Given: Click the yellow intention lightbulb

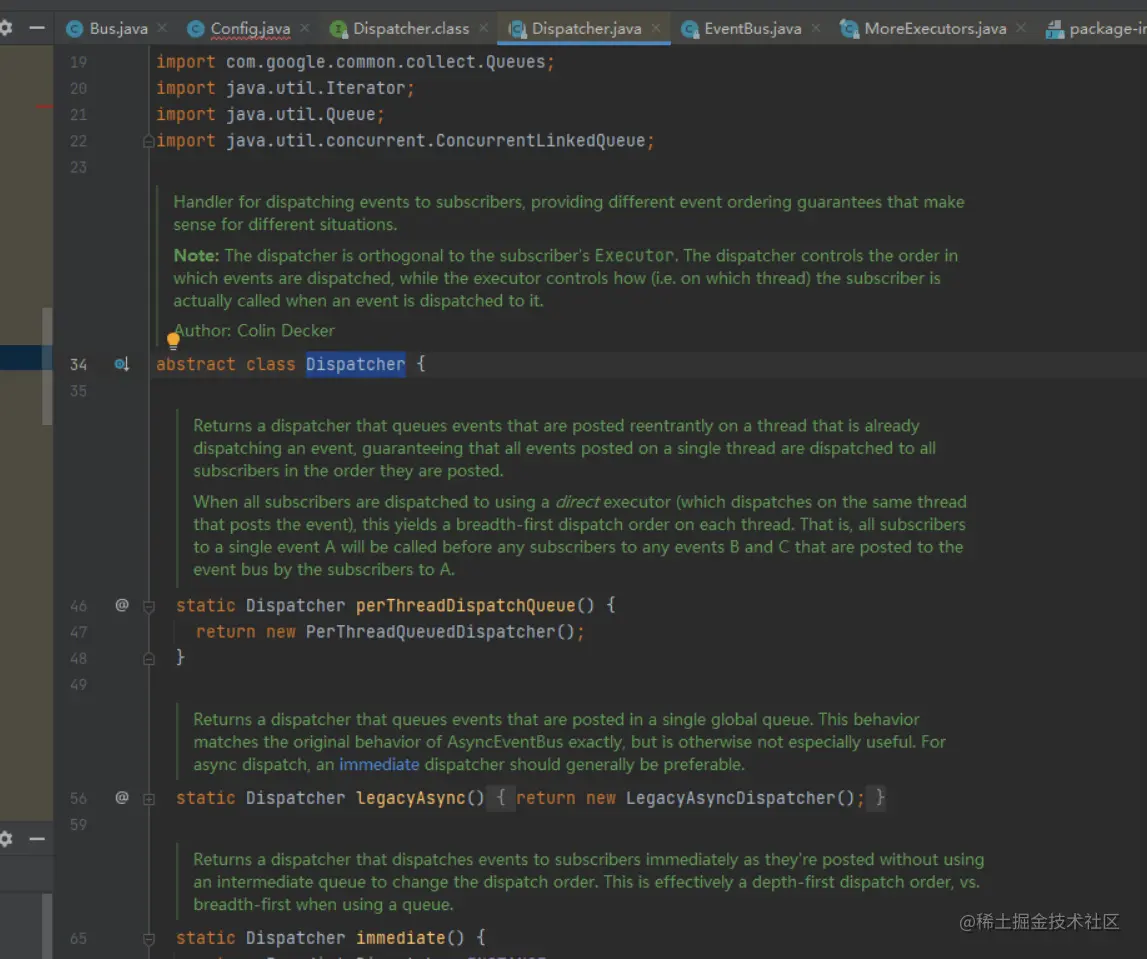Looking at the screenshot, I should click(x=173, y=340).
